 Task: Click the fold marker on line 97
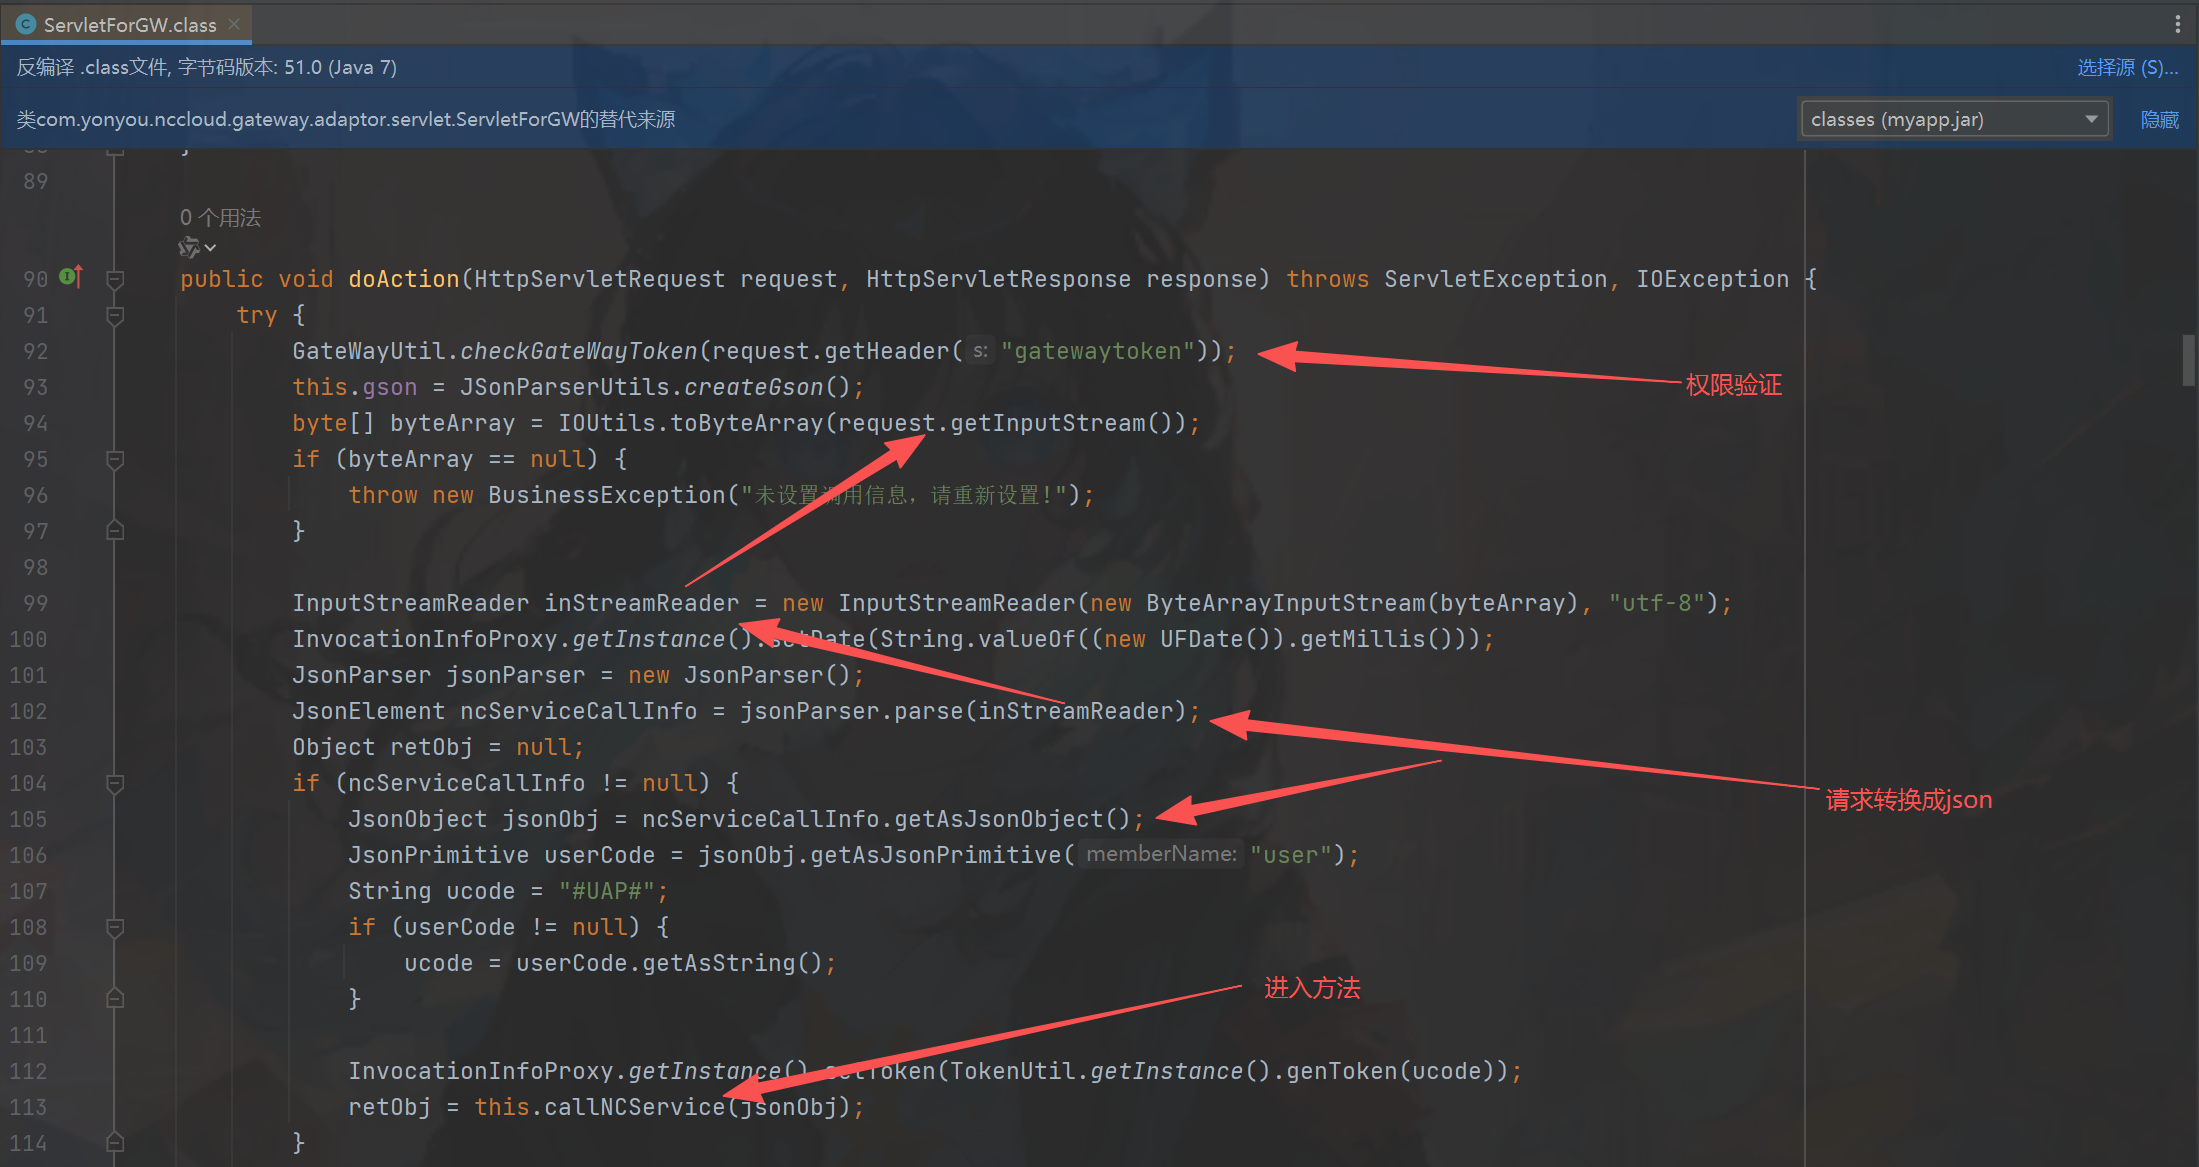tap(115, 531)
